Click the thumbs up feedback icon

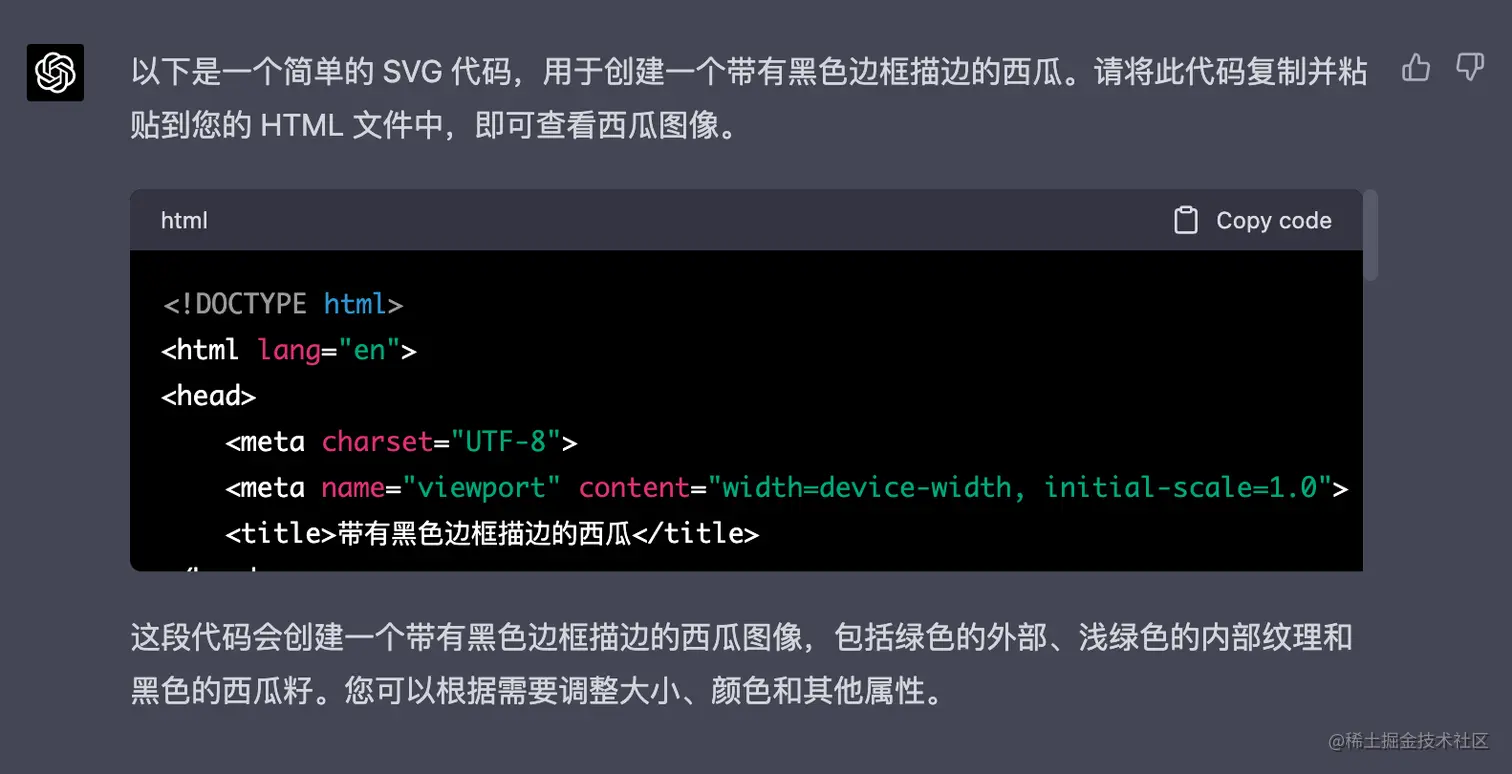[x=1416, y=68]
